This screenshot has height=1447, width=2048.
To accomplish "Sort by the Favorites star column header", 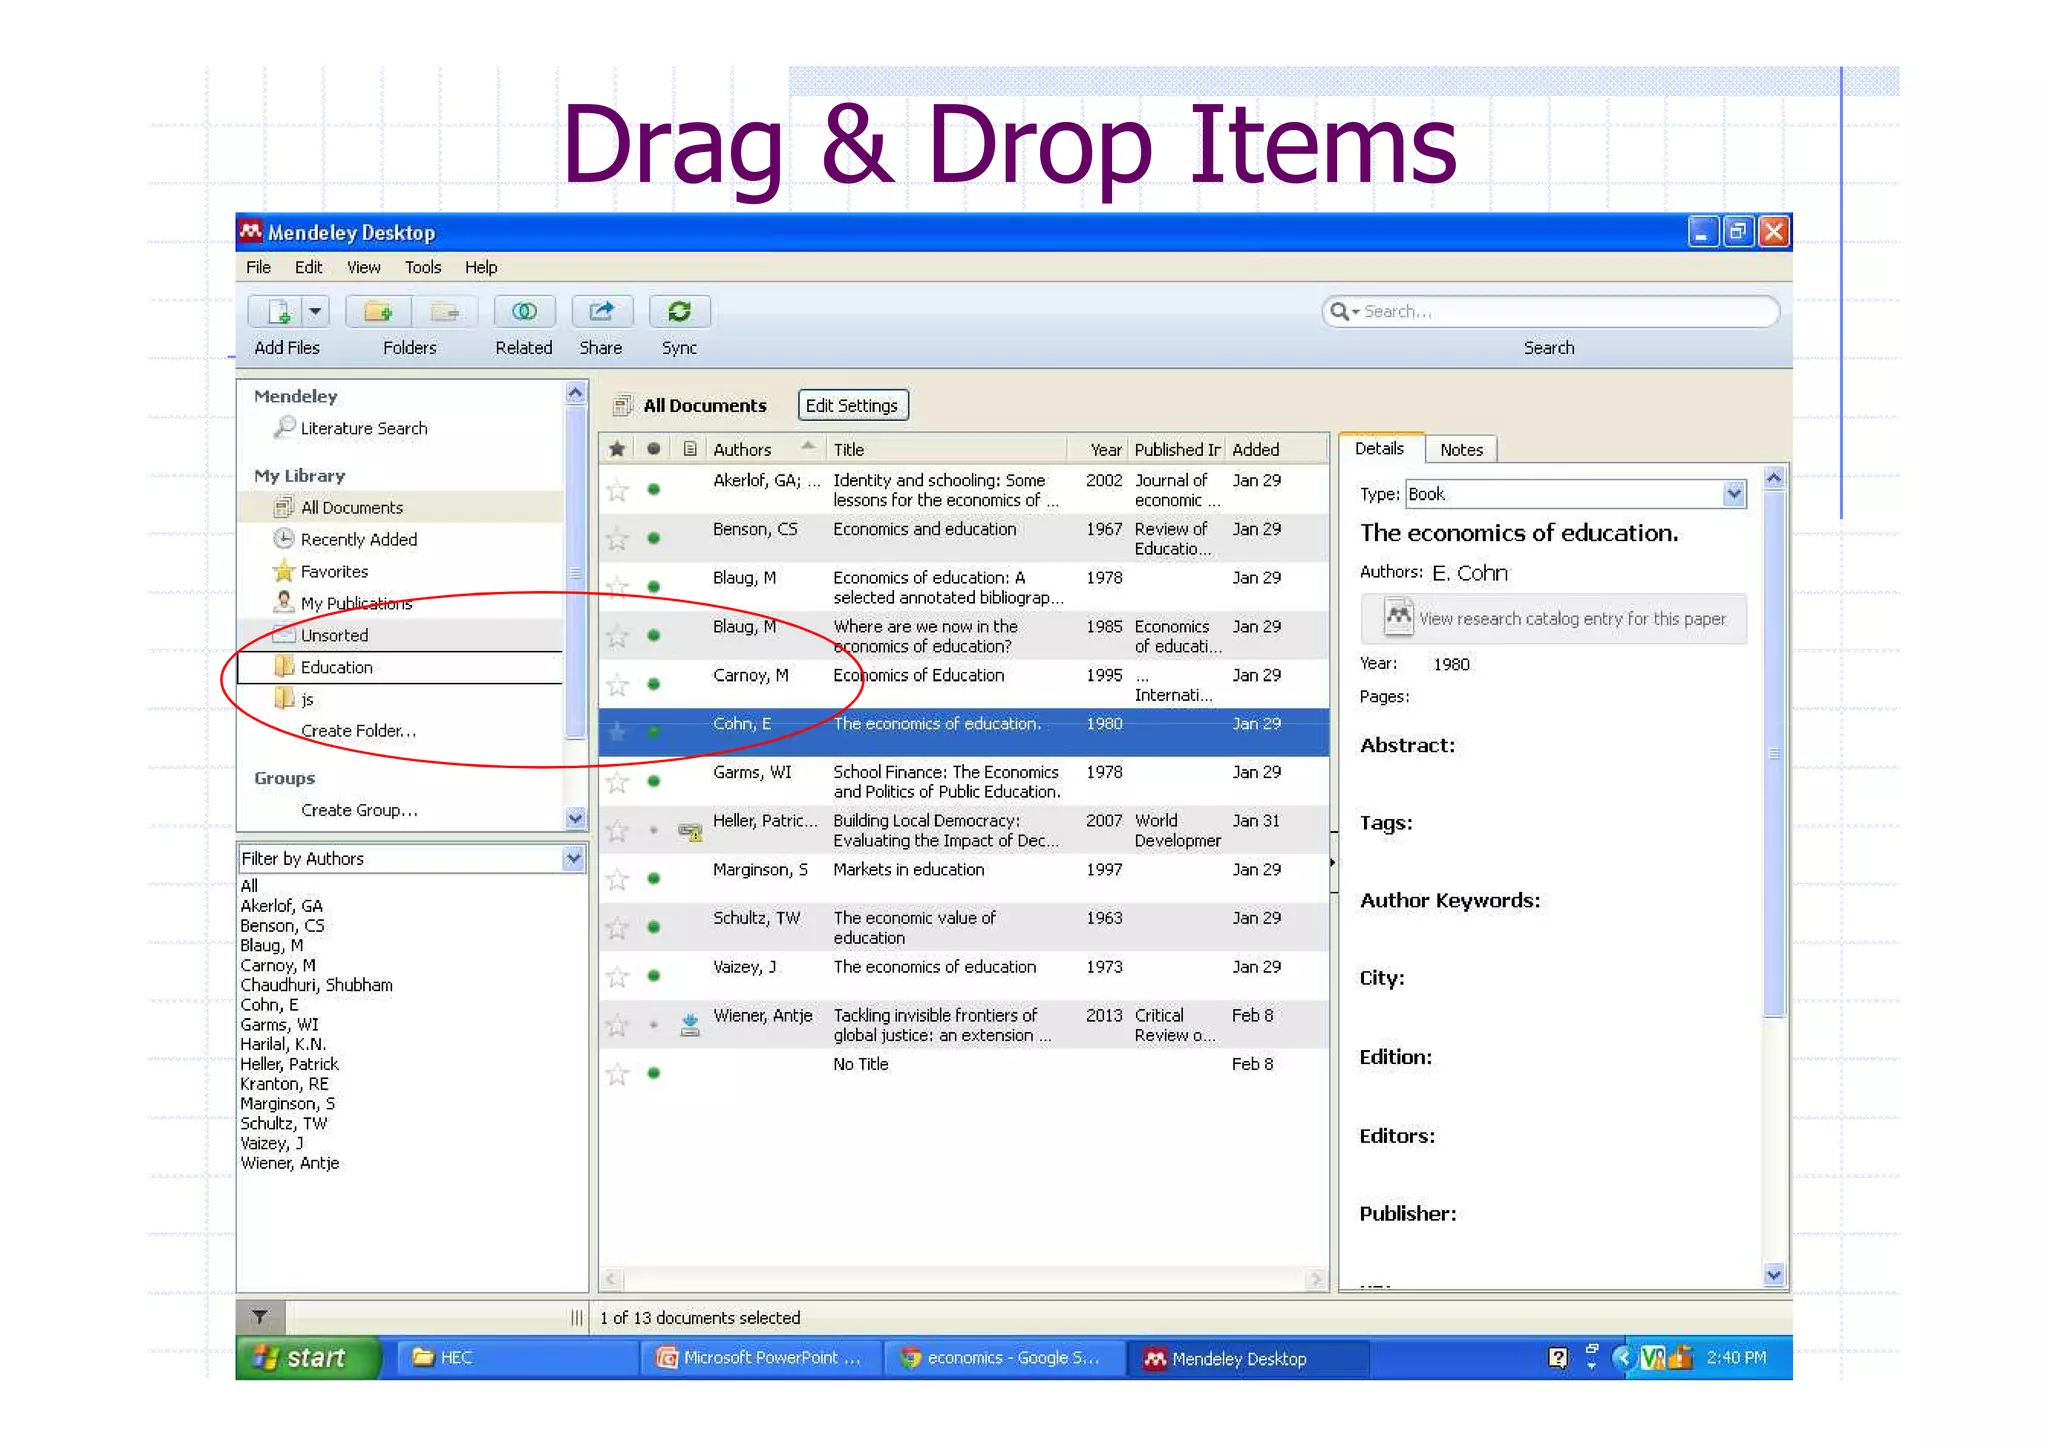I will point(617,449).
